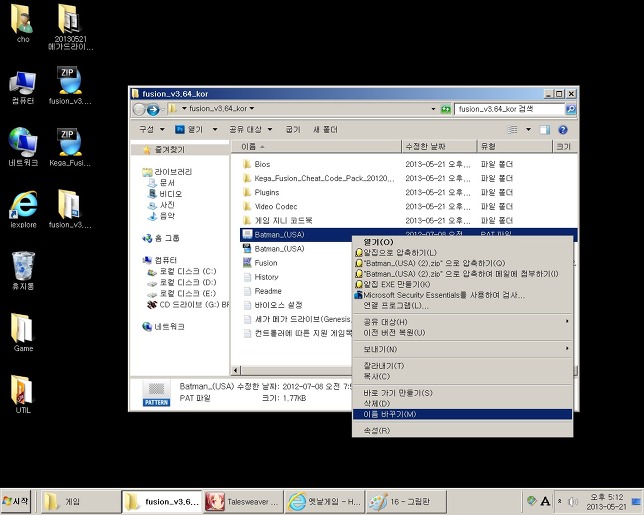Click the volume speaker tray icon
The height and width of the screenshot is (515, 644).
coord(573,501)
